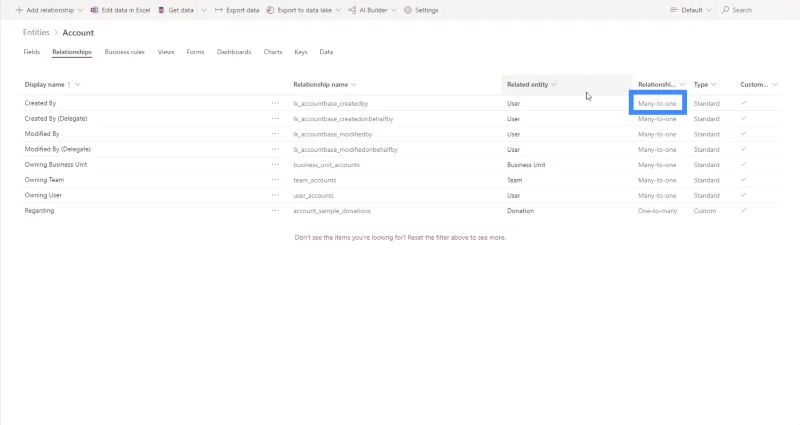Click the Export data button label
Screen dimensions: 800x425
coord(243,10)
